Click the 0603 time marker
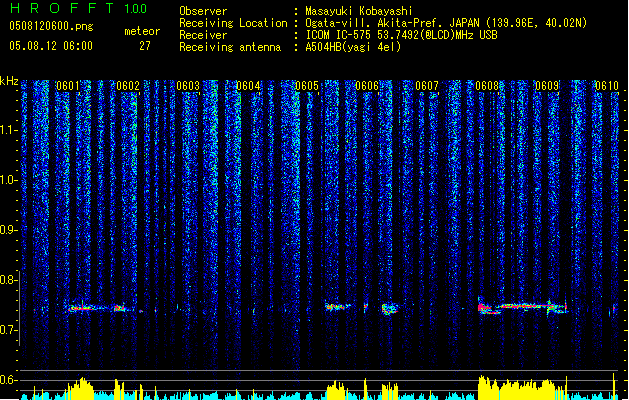 pos(188,86)
